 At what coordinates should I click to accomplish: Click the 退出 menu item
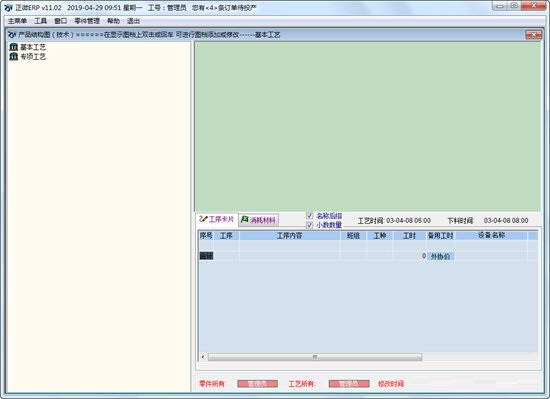(x=133, y=21)
